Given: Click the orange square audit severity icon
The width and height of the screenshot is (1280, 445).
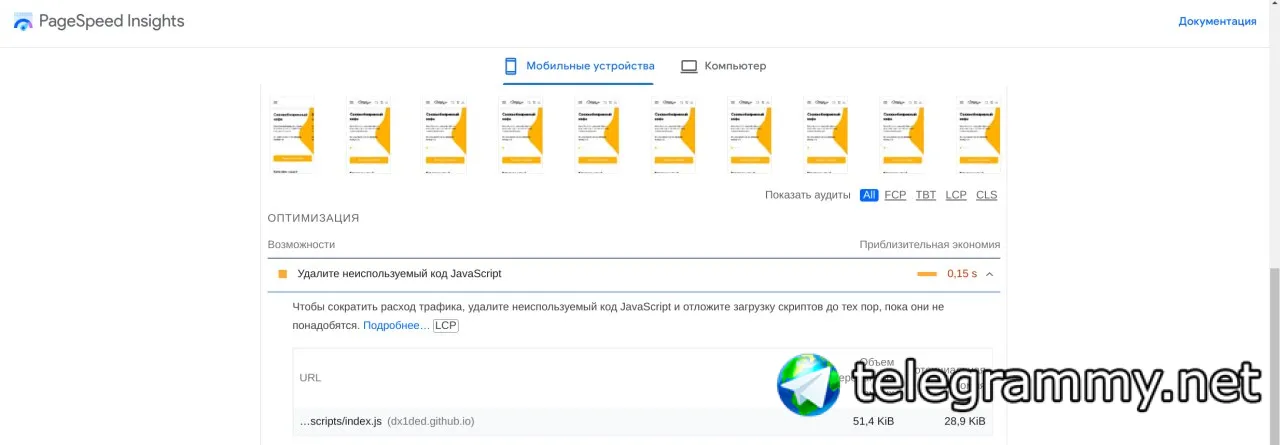Looking at the screenshot, I should (282, 274).
